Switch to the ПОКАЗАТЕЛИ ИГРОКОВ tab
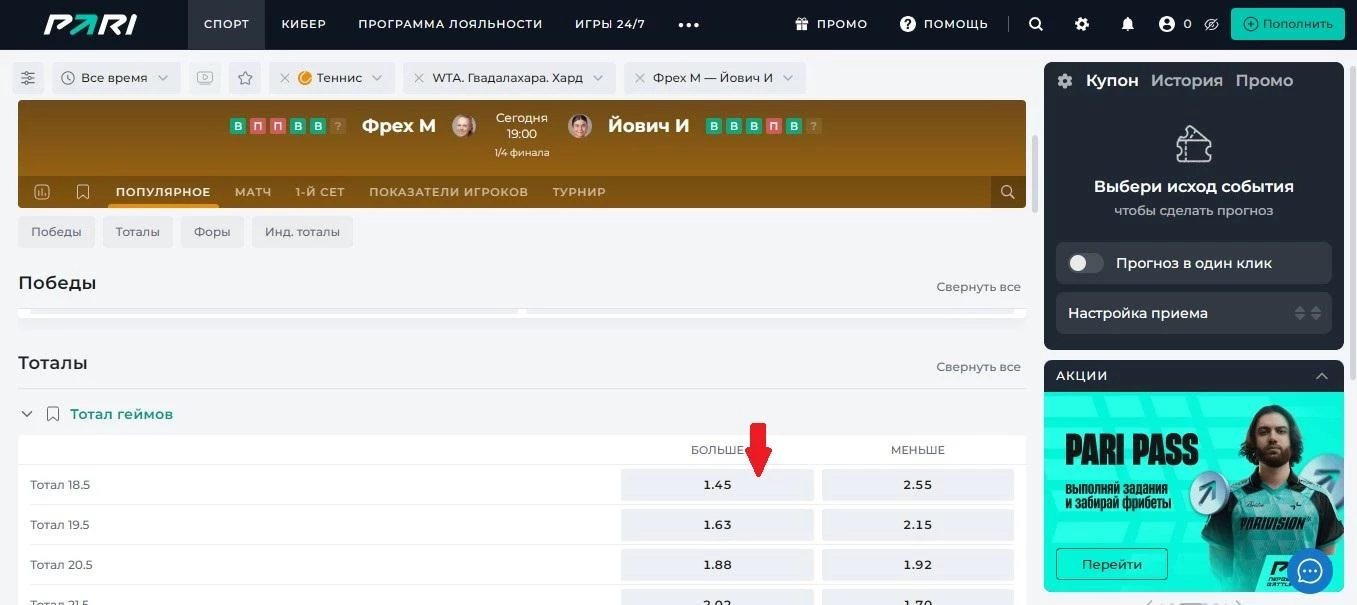Screen dimensions: 1357x605 [448, 192]
